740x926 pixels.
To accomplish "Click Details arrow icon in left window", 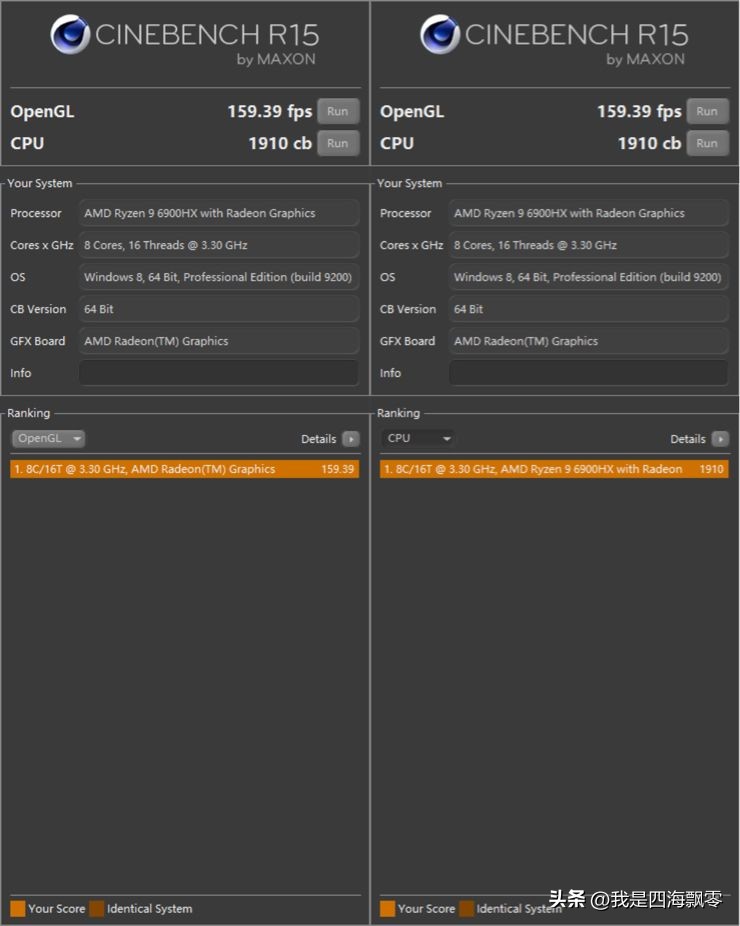I will (351, 439).
